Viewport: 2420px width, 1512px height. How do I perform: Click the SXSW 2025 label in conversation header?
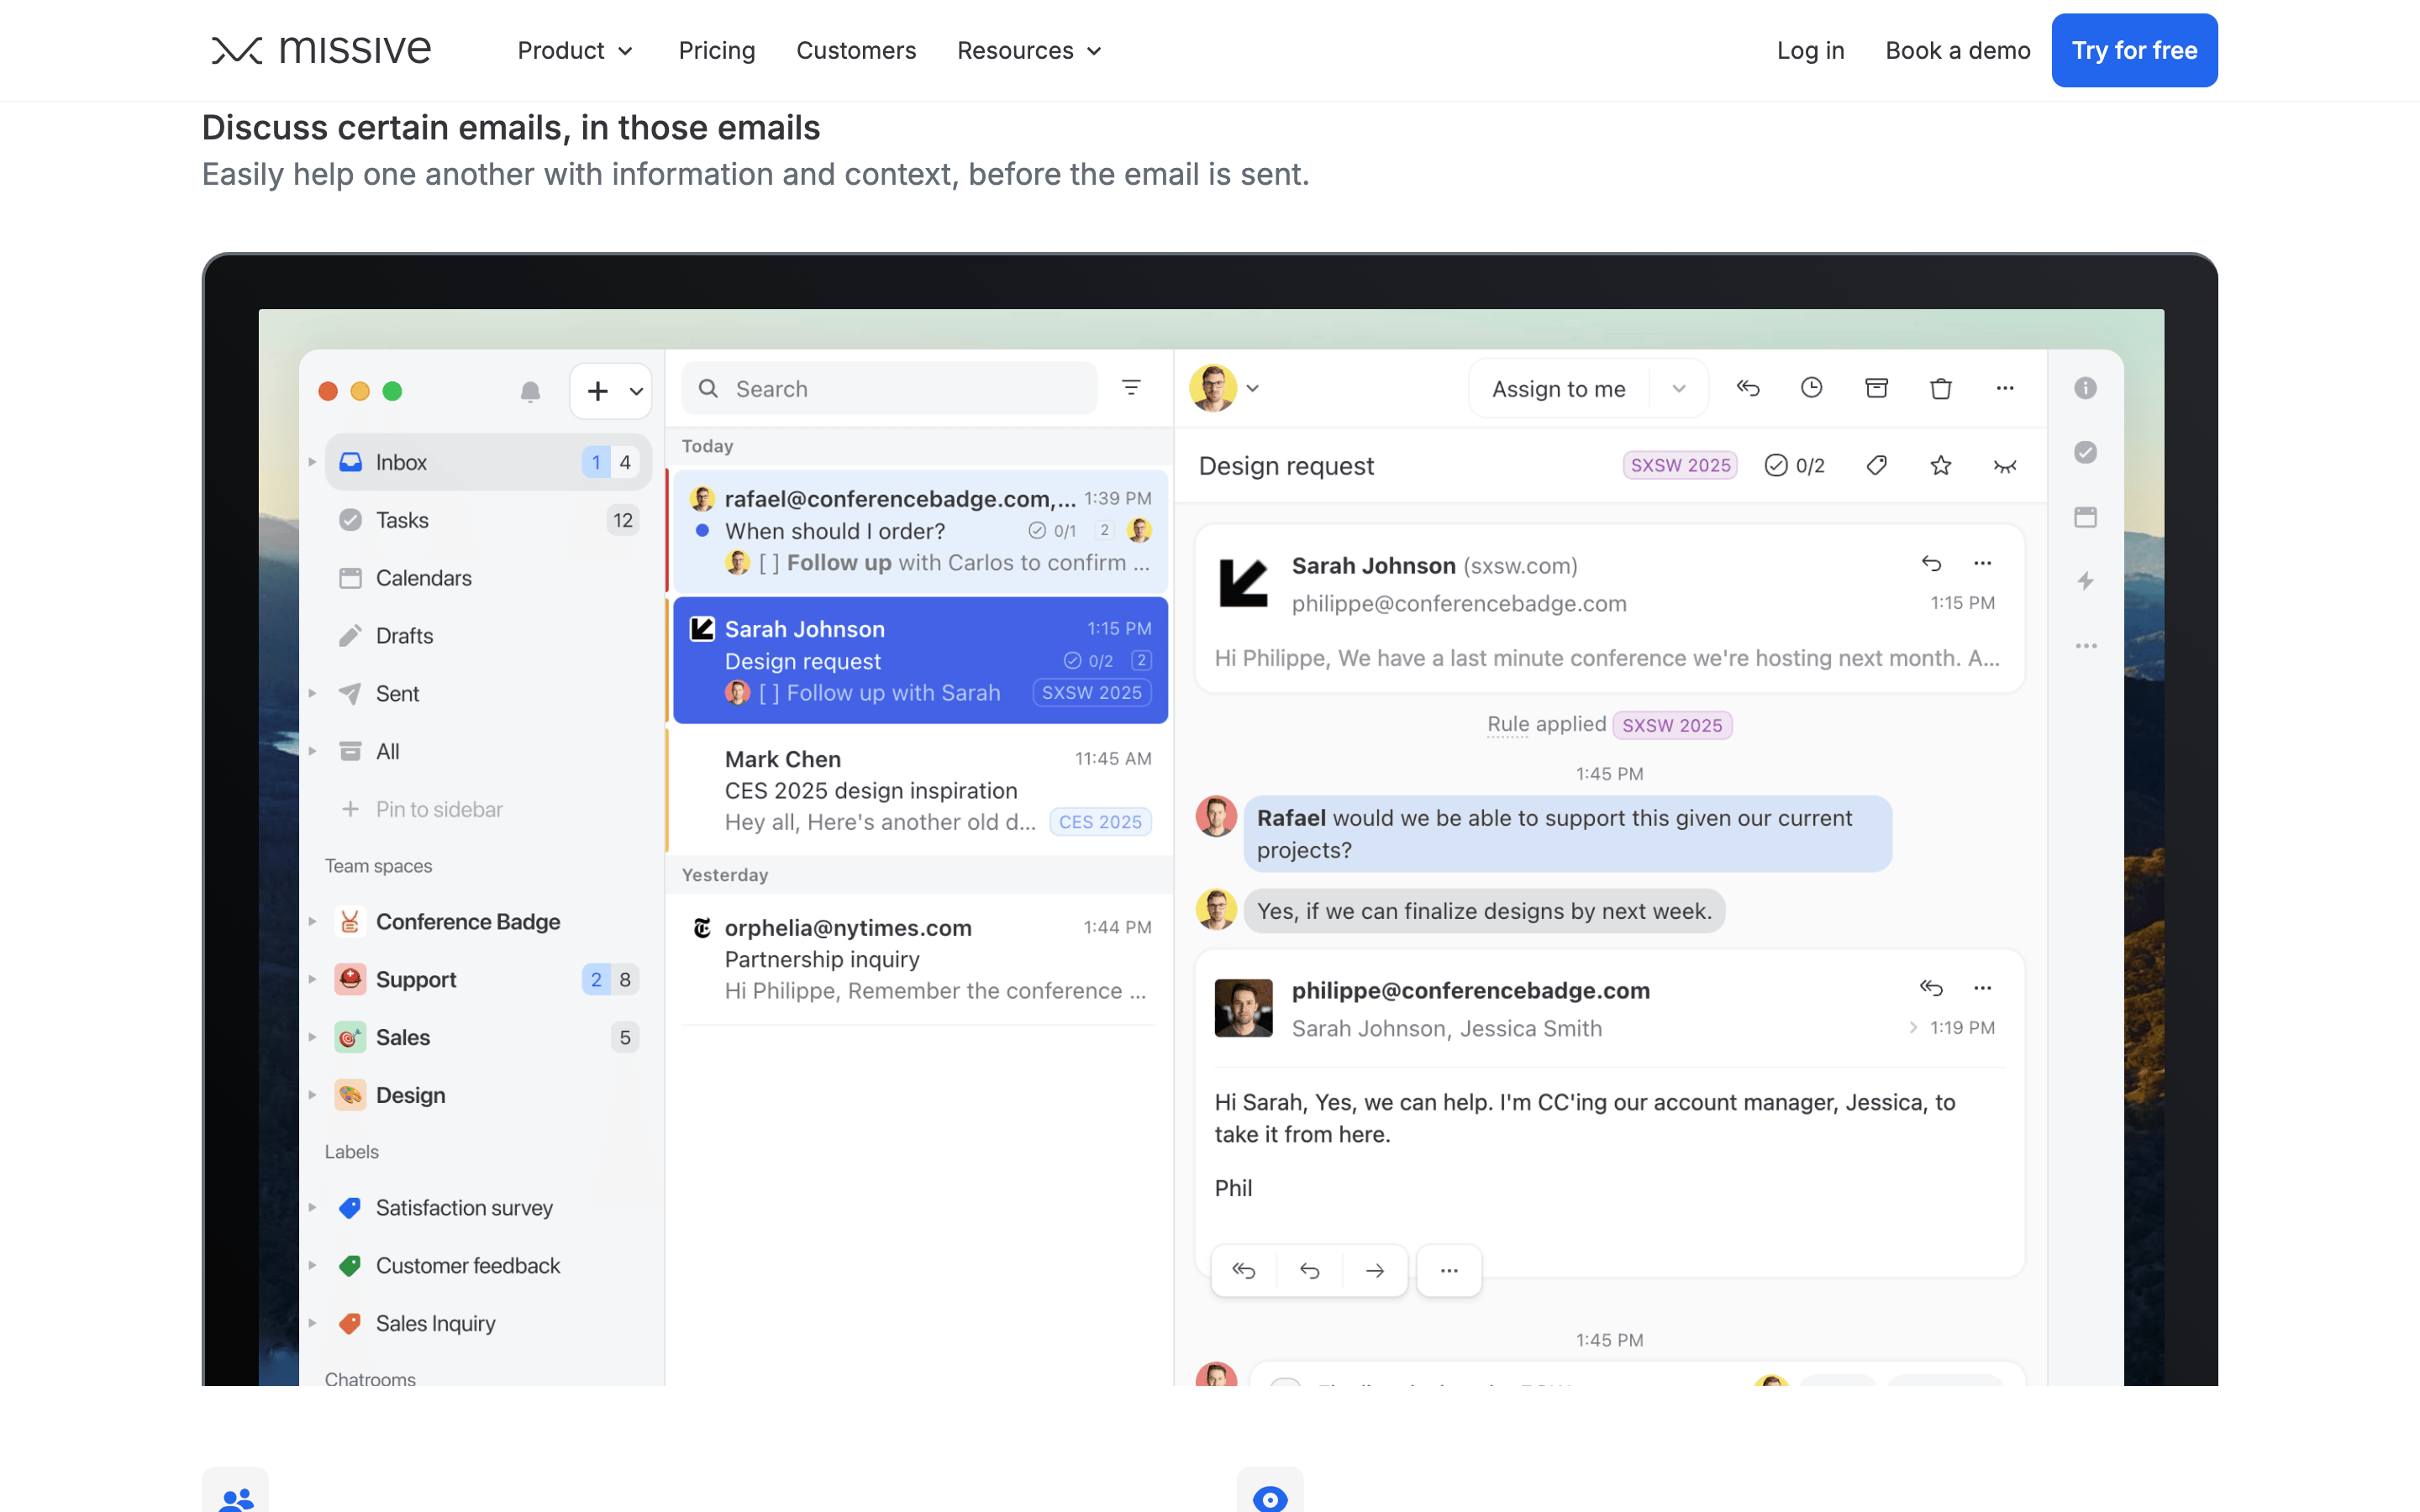pyautogui.click(x=1680, y=465)
